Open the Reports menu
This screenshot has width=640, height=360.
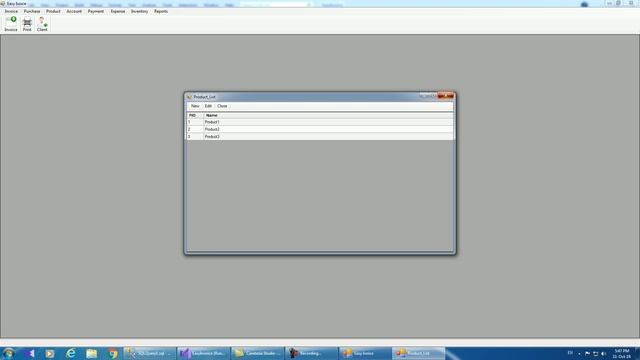161,11
